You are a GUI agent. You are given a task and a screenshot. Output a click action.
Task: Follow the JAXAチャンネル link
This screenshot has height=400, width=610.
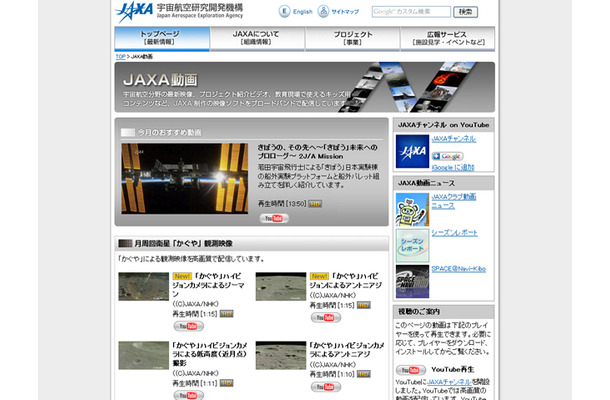click(x=454, y=139)
